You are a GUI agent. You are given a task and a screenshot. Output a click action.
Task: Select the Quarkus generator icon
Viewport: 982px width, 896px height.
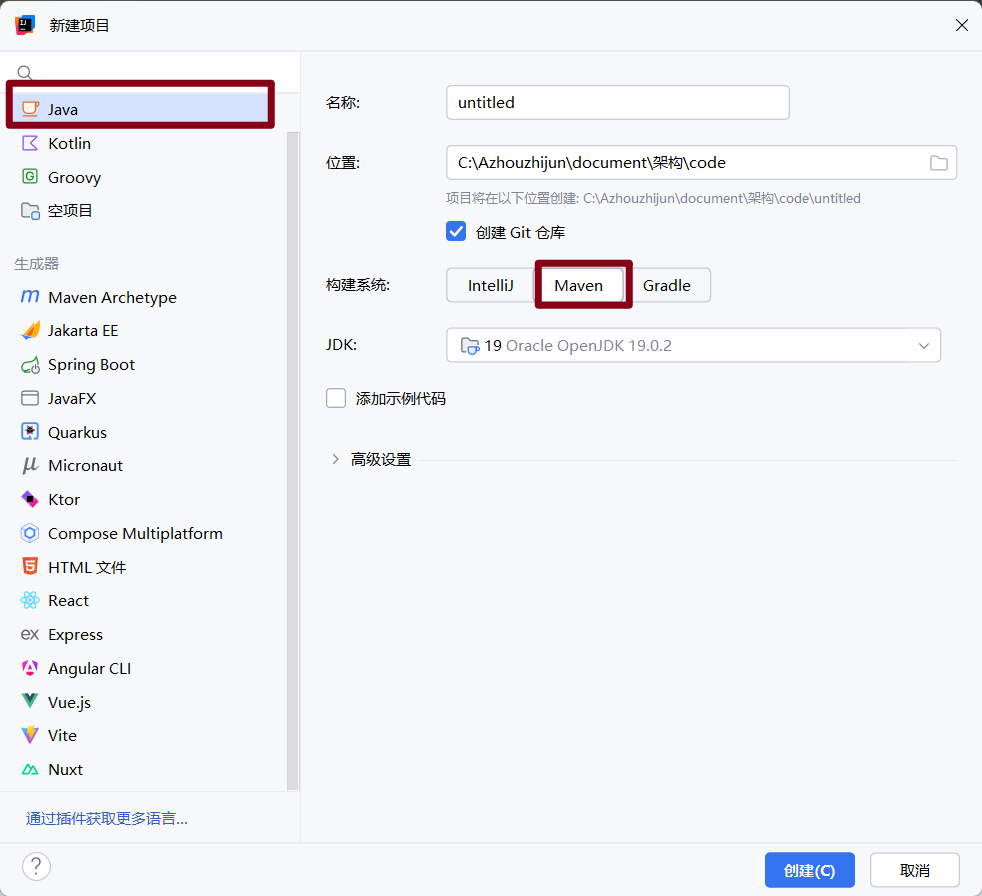tap(30, 431)
